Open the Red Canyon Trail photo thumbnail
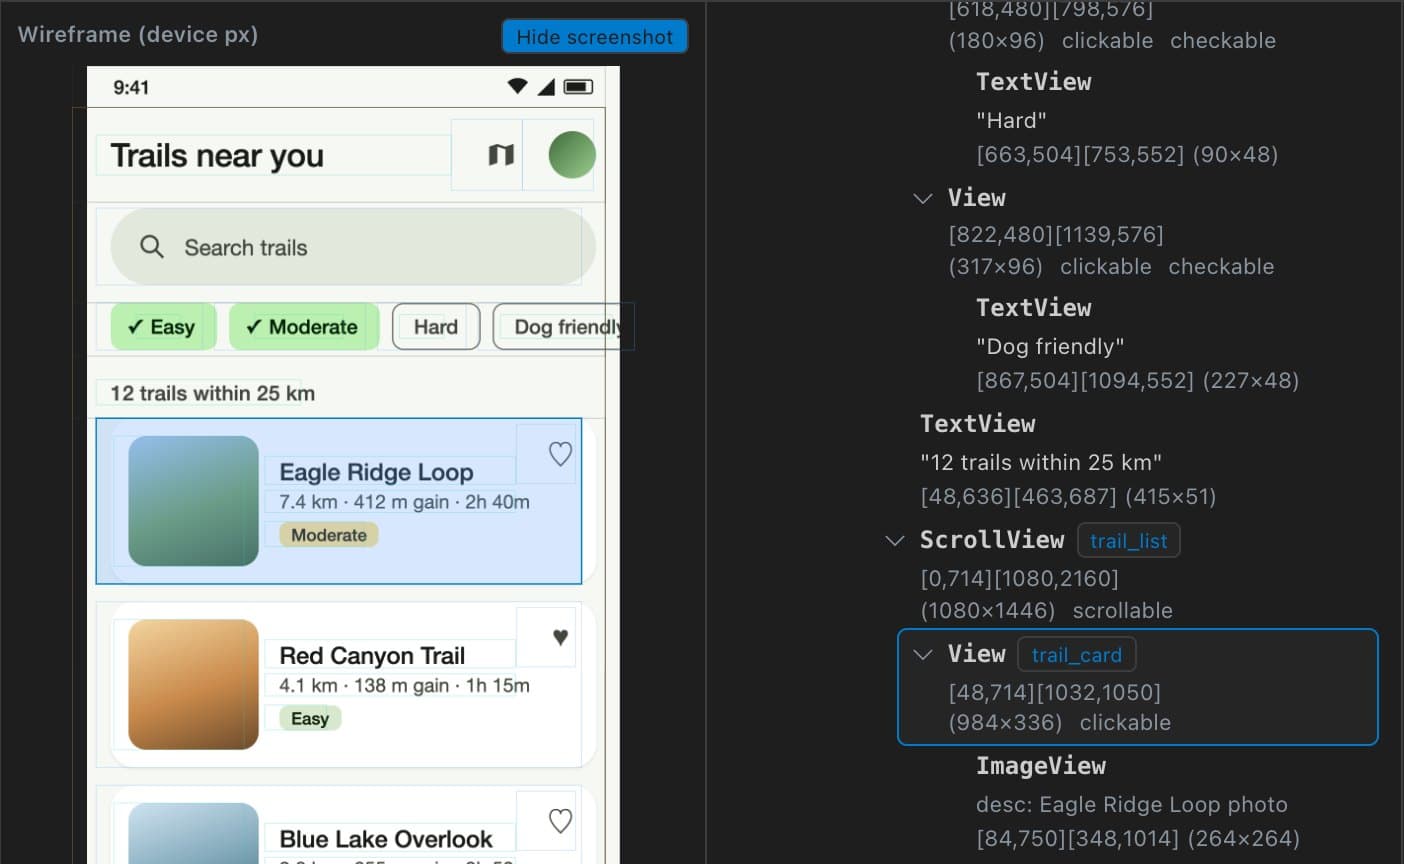Screen dimensions: 1404x864 pyautogui.click(x=193, y=684)
